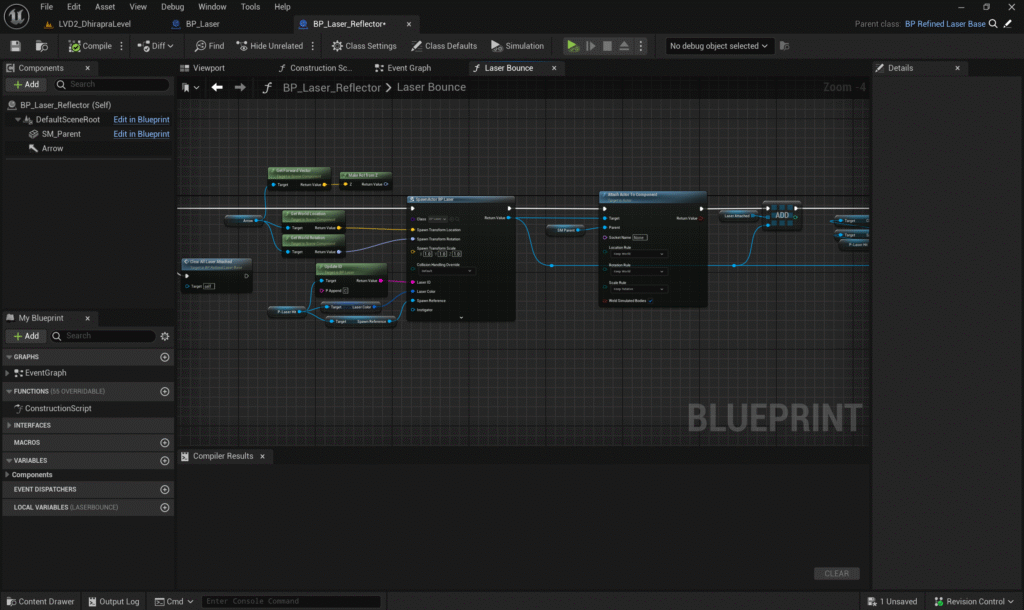
Task: Start Simulation mode
Action: [x=517, y=46]
